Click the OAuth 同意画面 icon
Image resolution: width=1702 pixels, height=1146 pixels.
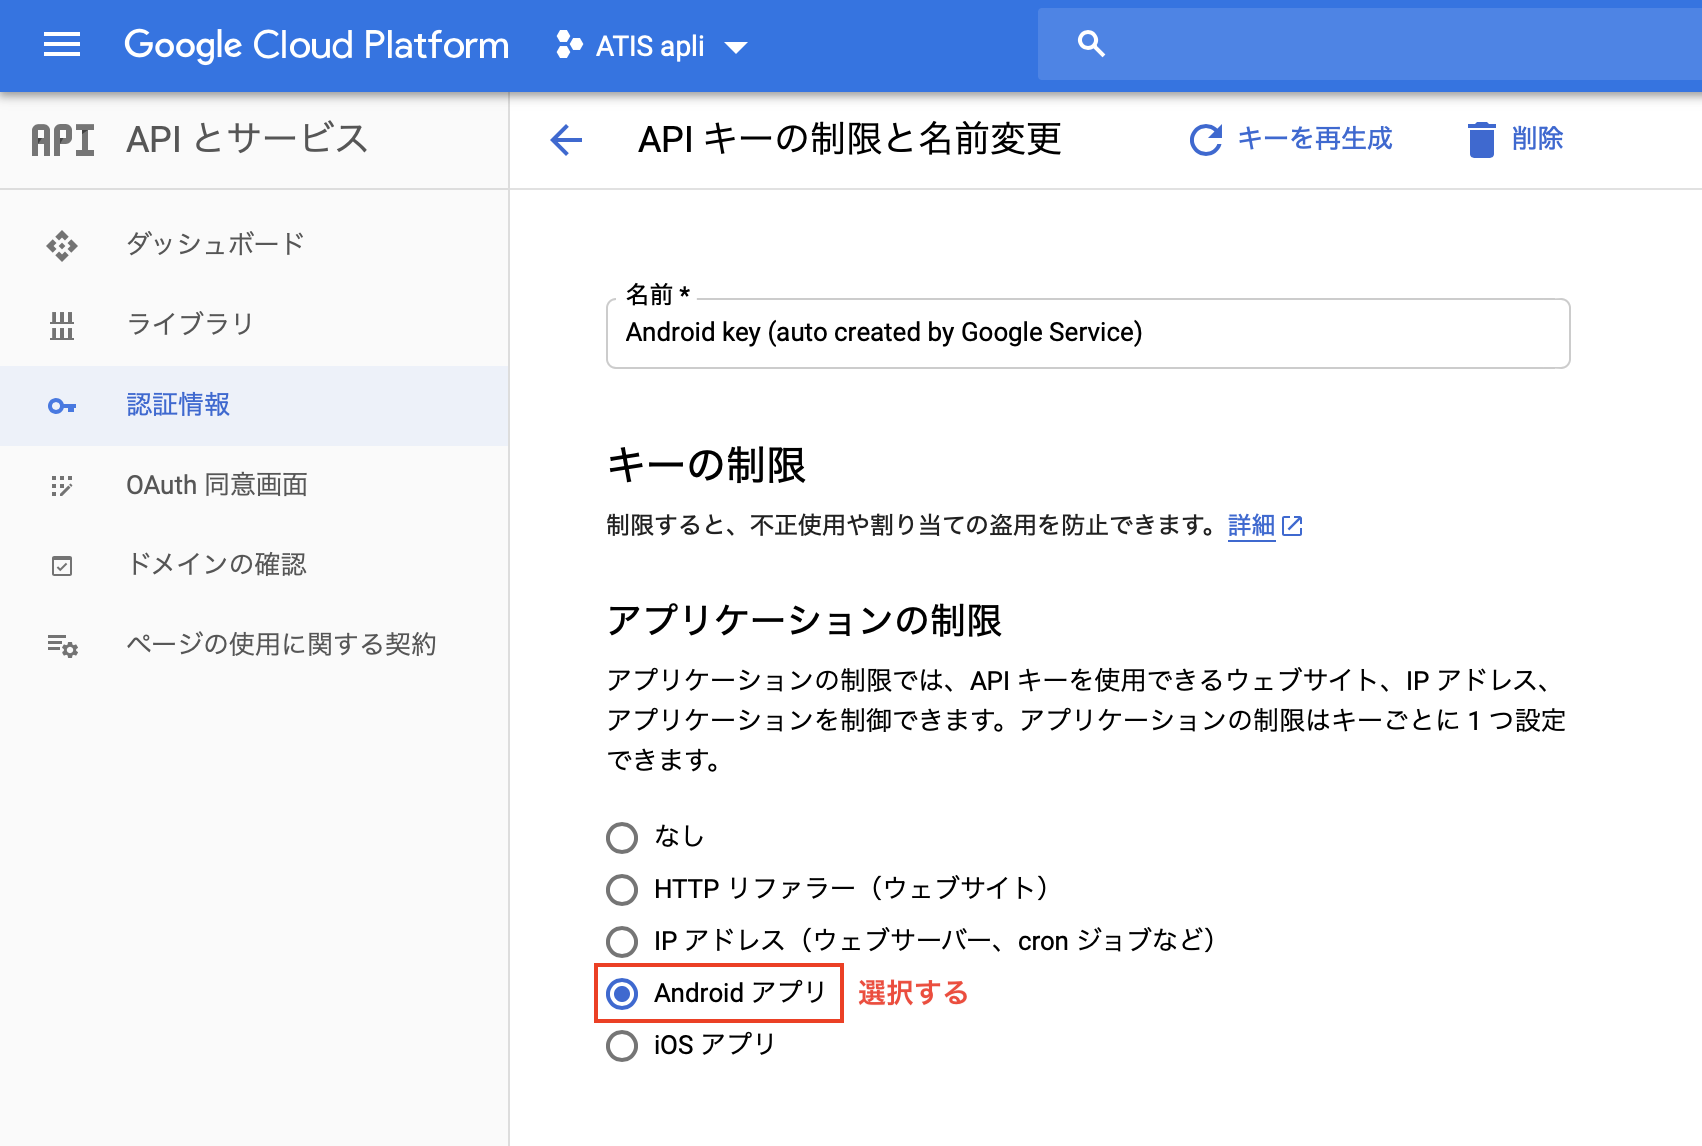62,486
